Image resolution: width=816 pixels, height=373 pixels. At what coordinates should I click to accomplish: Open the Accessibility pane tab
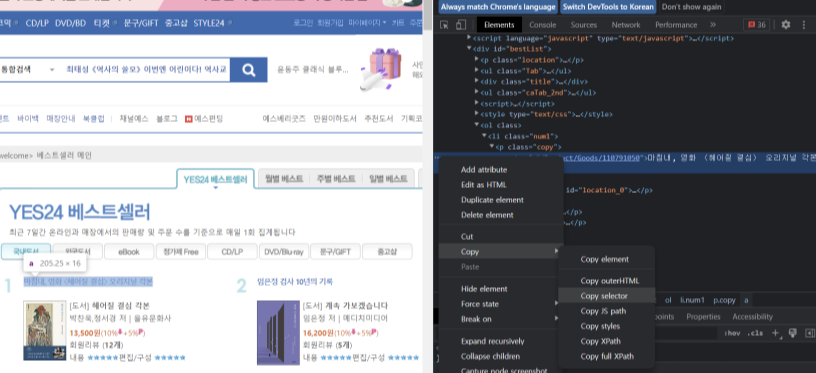[x=753, y=316]
